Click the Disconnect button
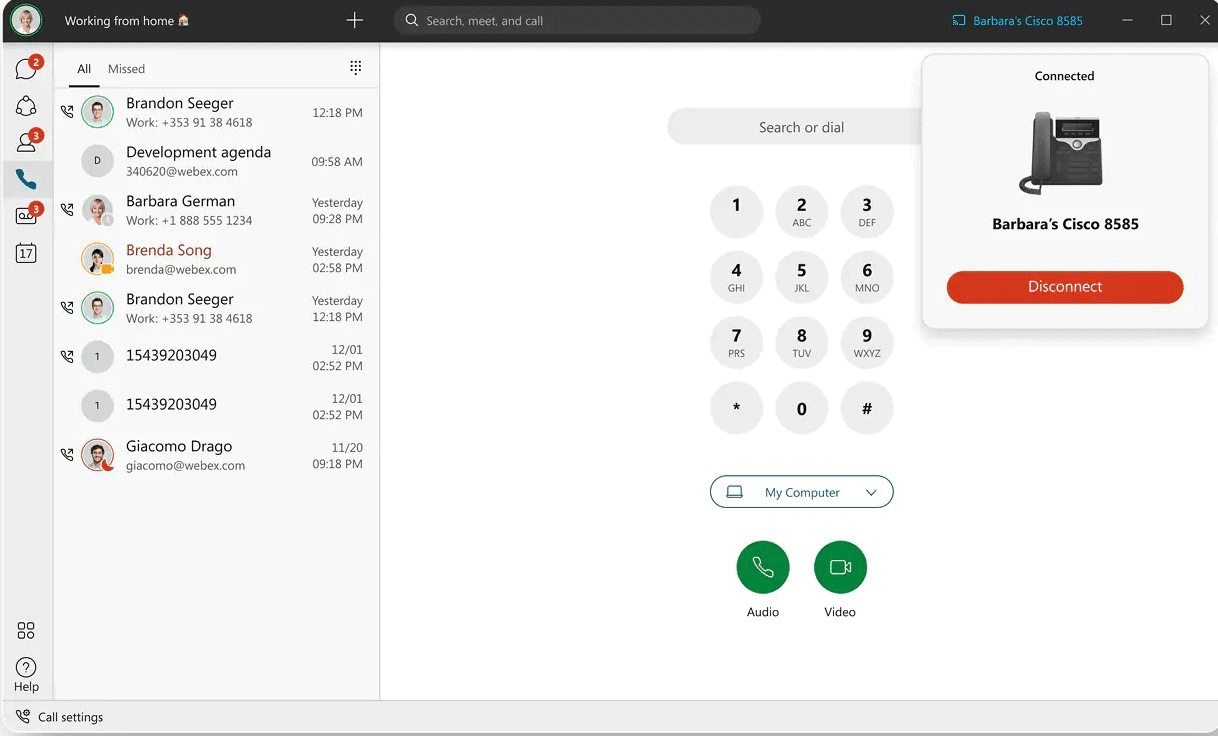Screen dimensions: 1218x736 coord(1065,287)
